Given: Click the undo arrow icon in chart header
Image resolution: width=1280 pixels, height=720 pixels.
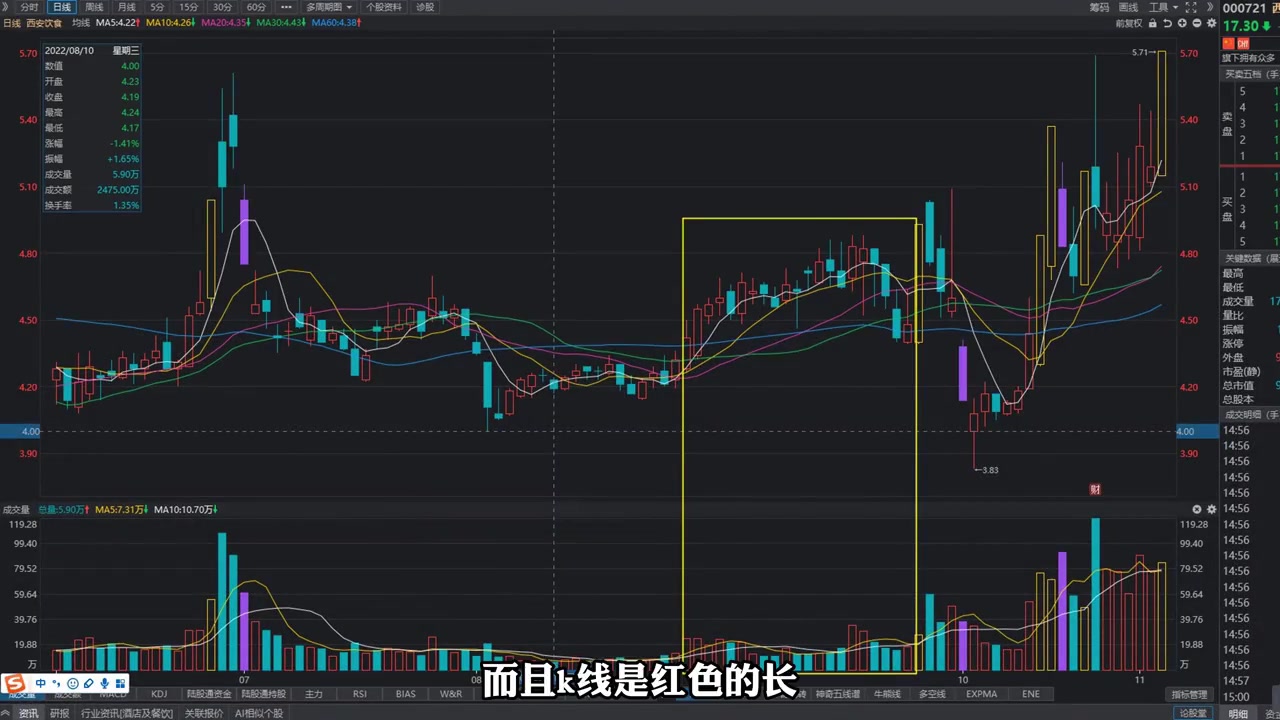Looking at the screenshot, I should coord(1168,22).
